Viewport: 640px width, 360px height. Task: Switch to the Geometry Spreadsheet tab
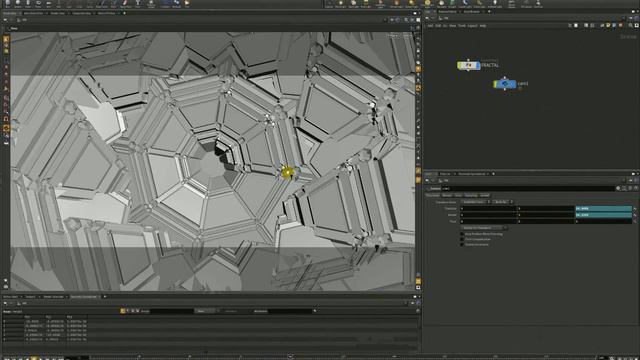pos(84,297)
